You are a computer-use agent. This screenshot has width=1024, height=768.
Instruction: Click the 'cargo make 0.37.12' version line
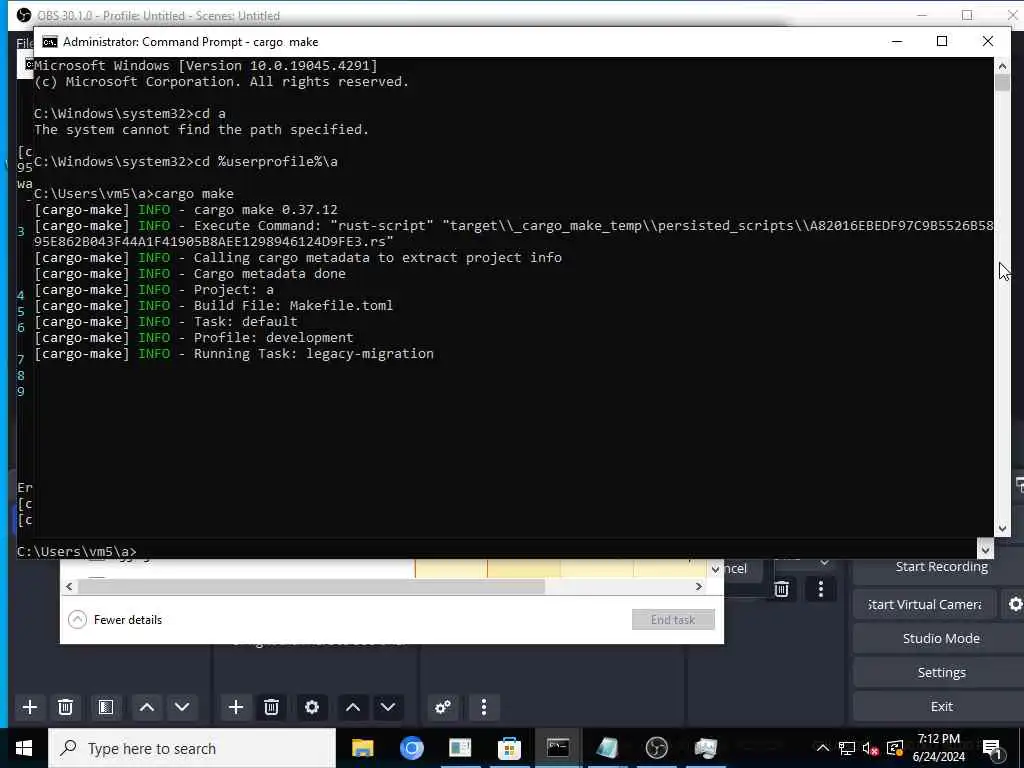tap(186, 210)
